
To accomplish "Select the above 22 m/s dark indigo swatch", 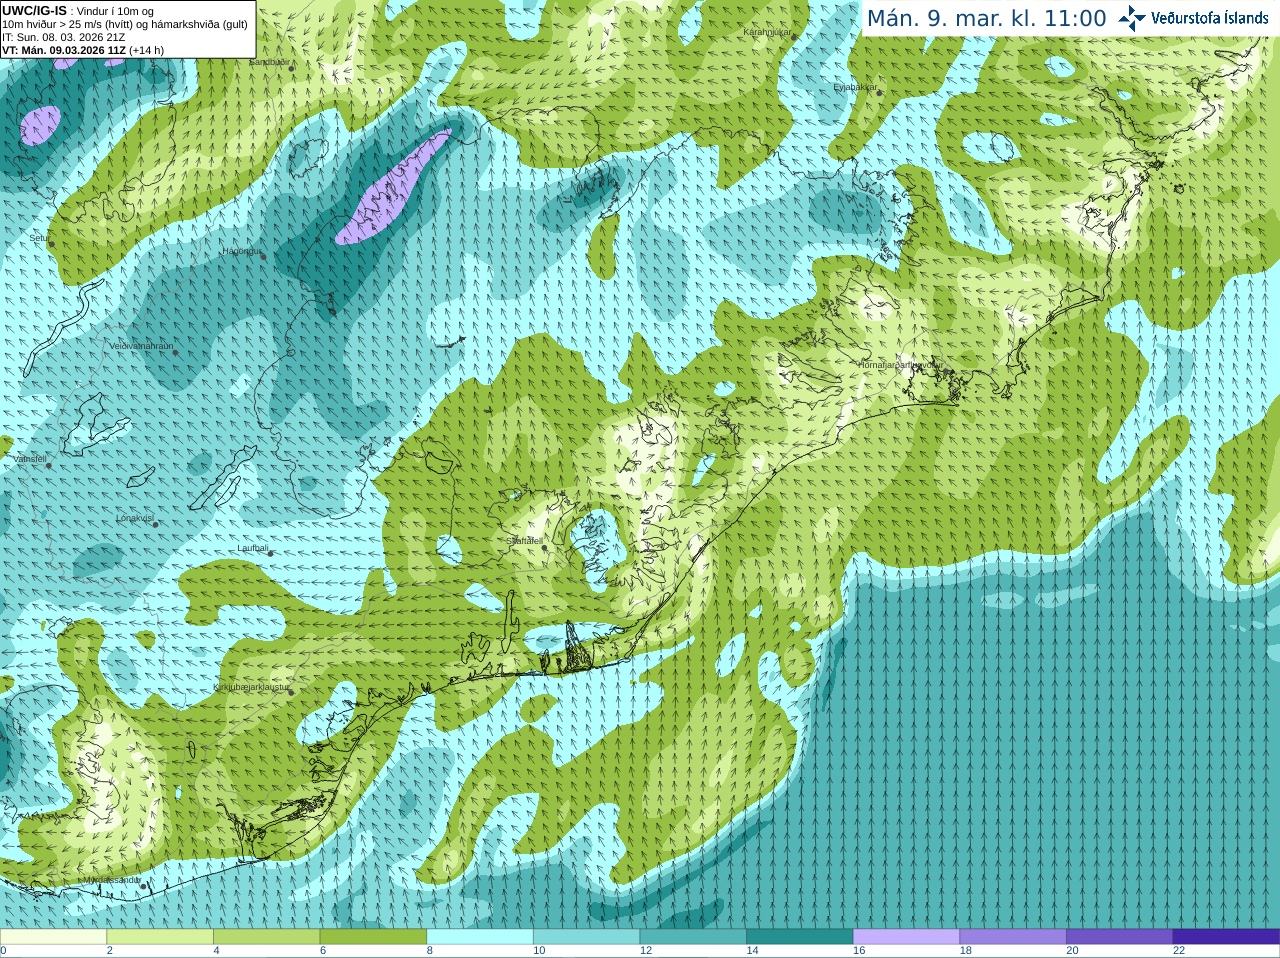I will click(x=1226, y=937).
